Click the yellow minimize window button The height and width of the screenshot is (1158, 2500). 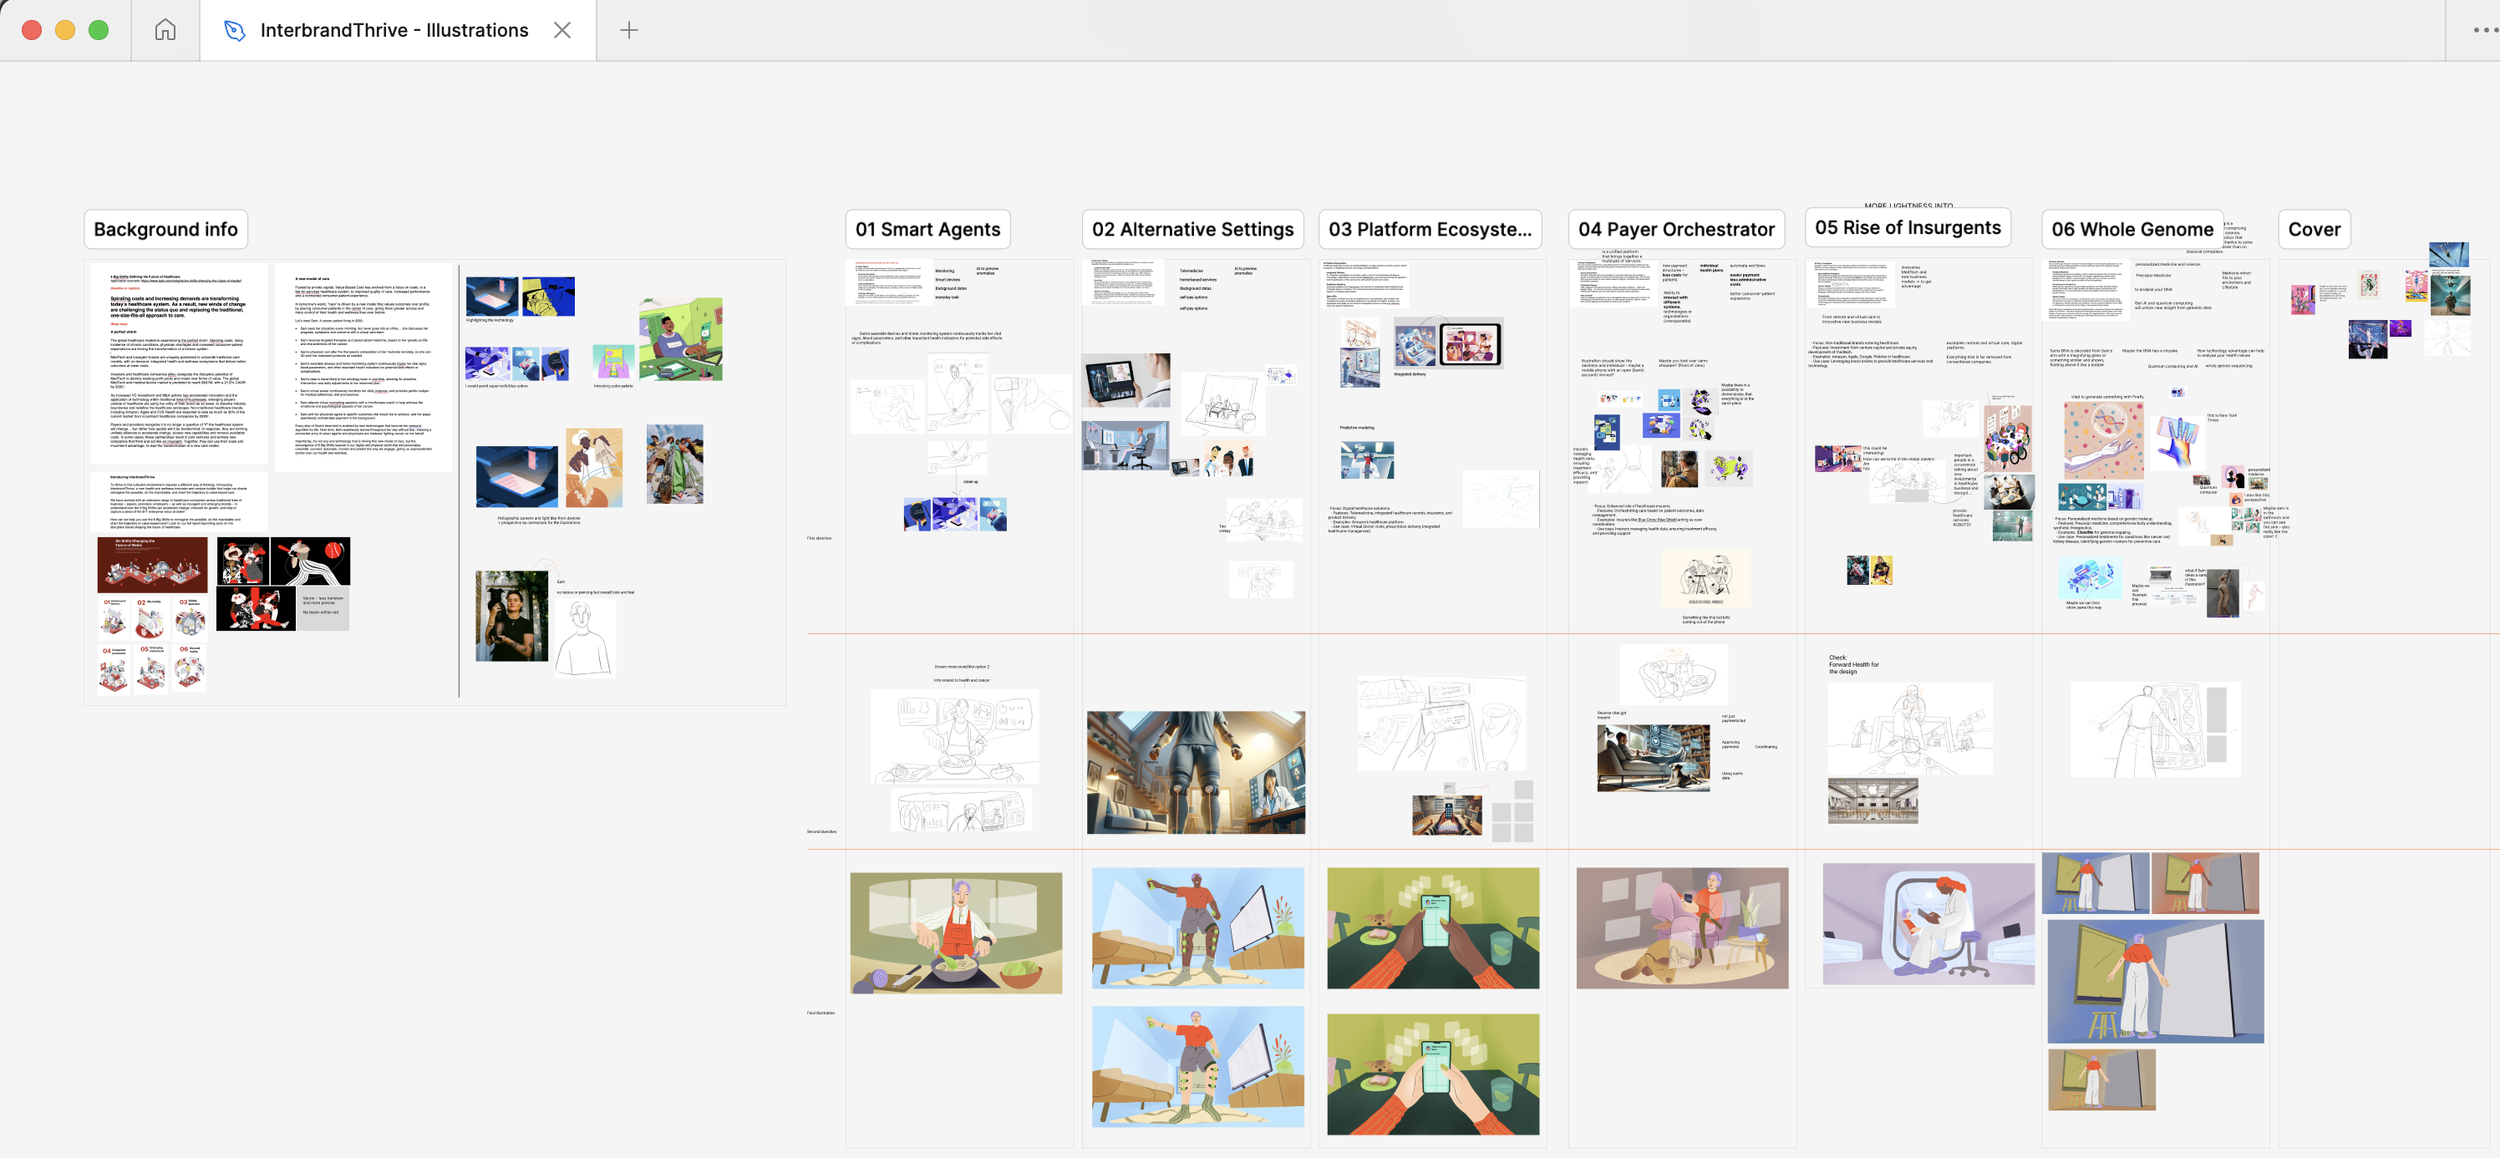[x=65, y=30]
